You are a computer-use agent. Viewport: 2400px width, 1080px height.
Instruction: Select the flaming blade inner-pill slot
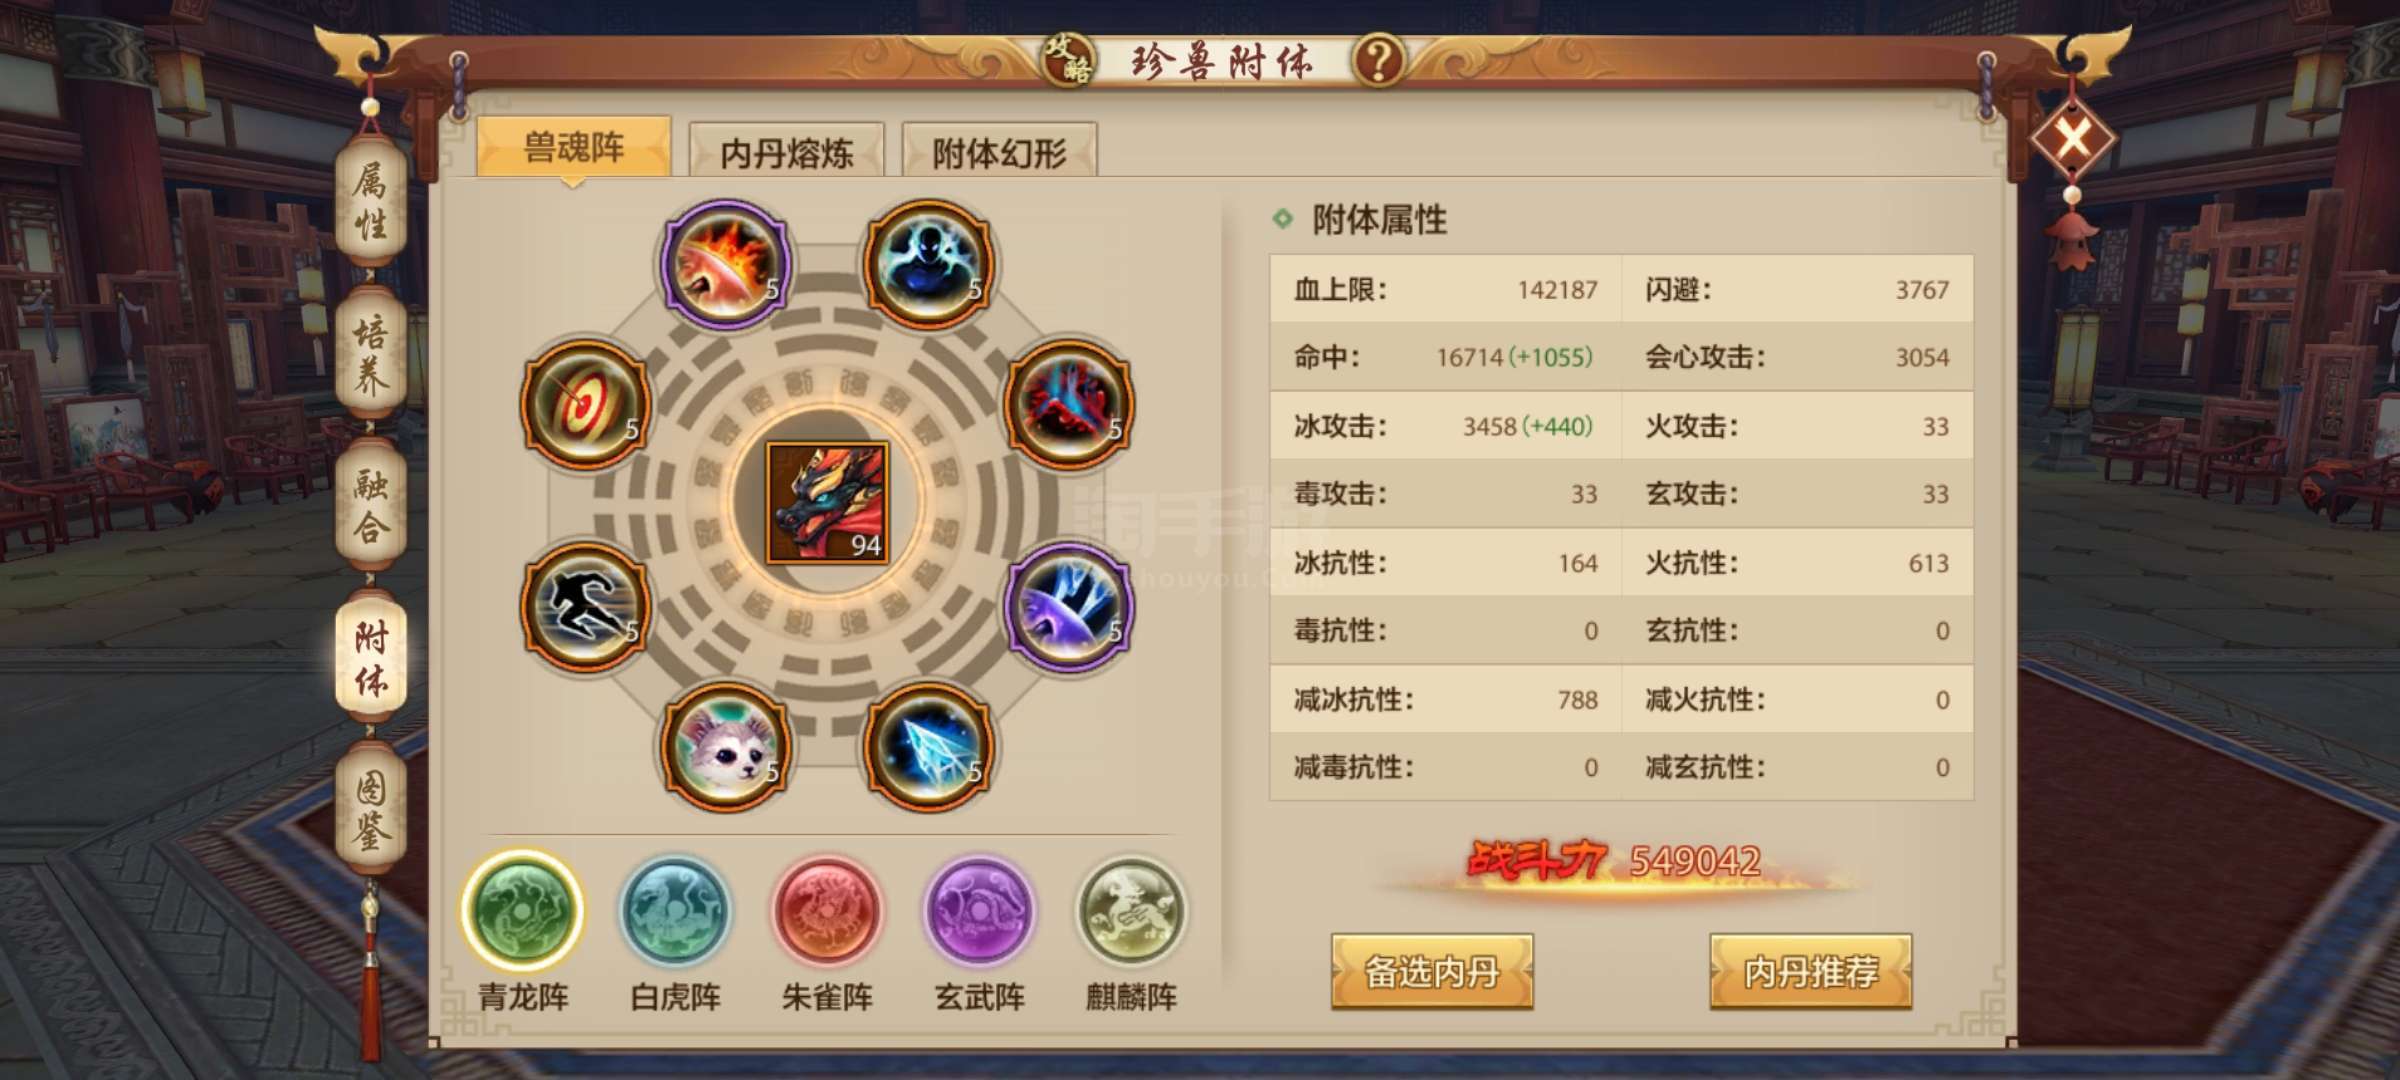(x=726, y=264)
